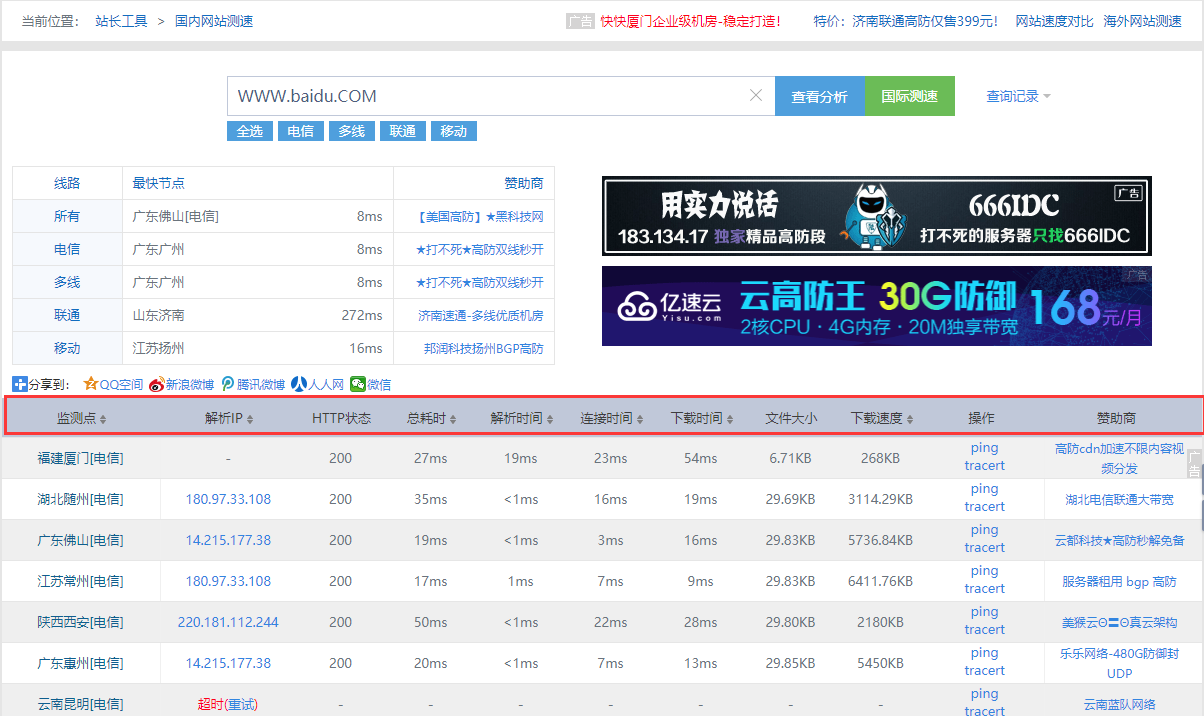Open 国内网站测速 breadcrumb link
Viewport: 1204px width, 716px height.
click(214, 21)
